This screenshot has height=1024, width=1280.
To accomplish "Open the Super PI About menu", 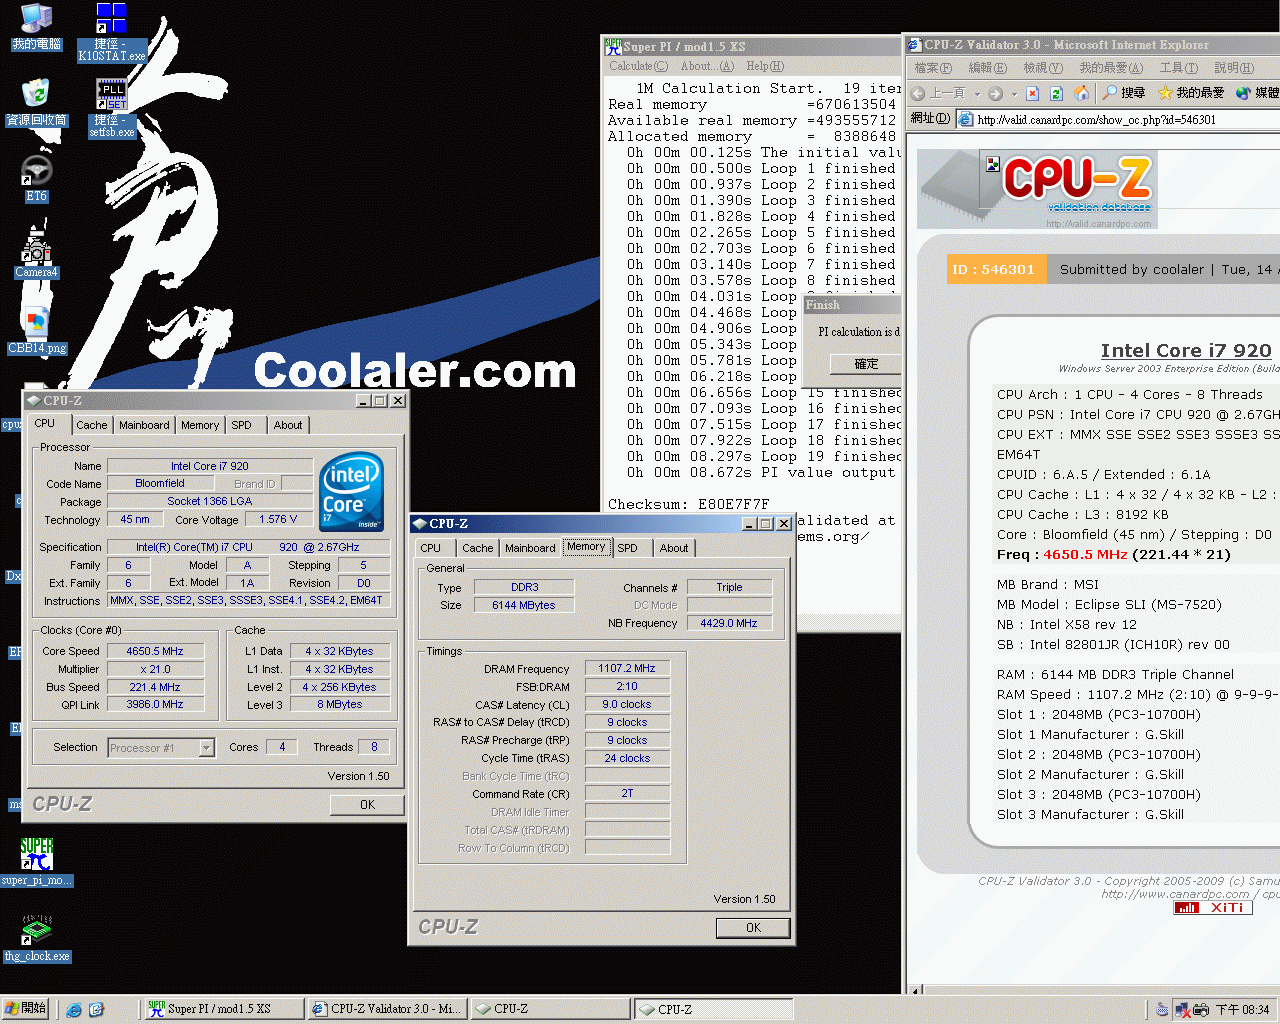I will 707,66.
